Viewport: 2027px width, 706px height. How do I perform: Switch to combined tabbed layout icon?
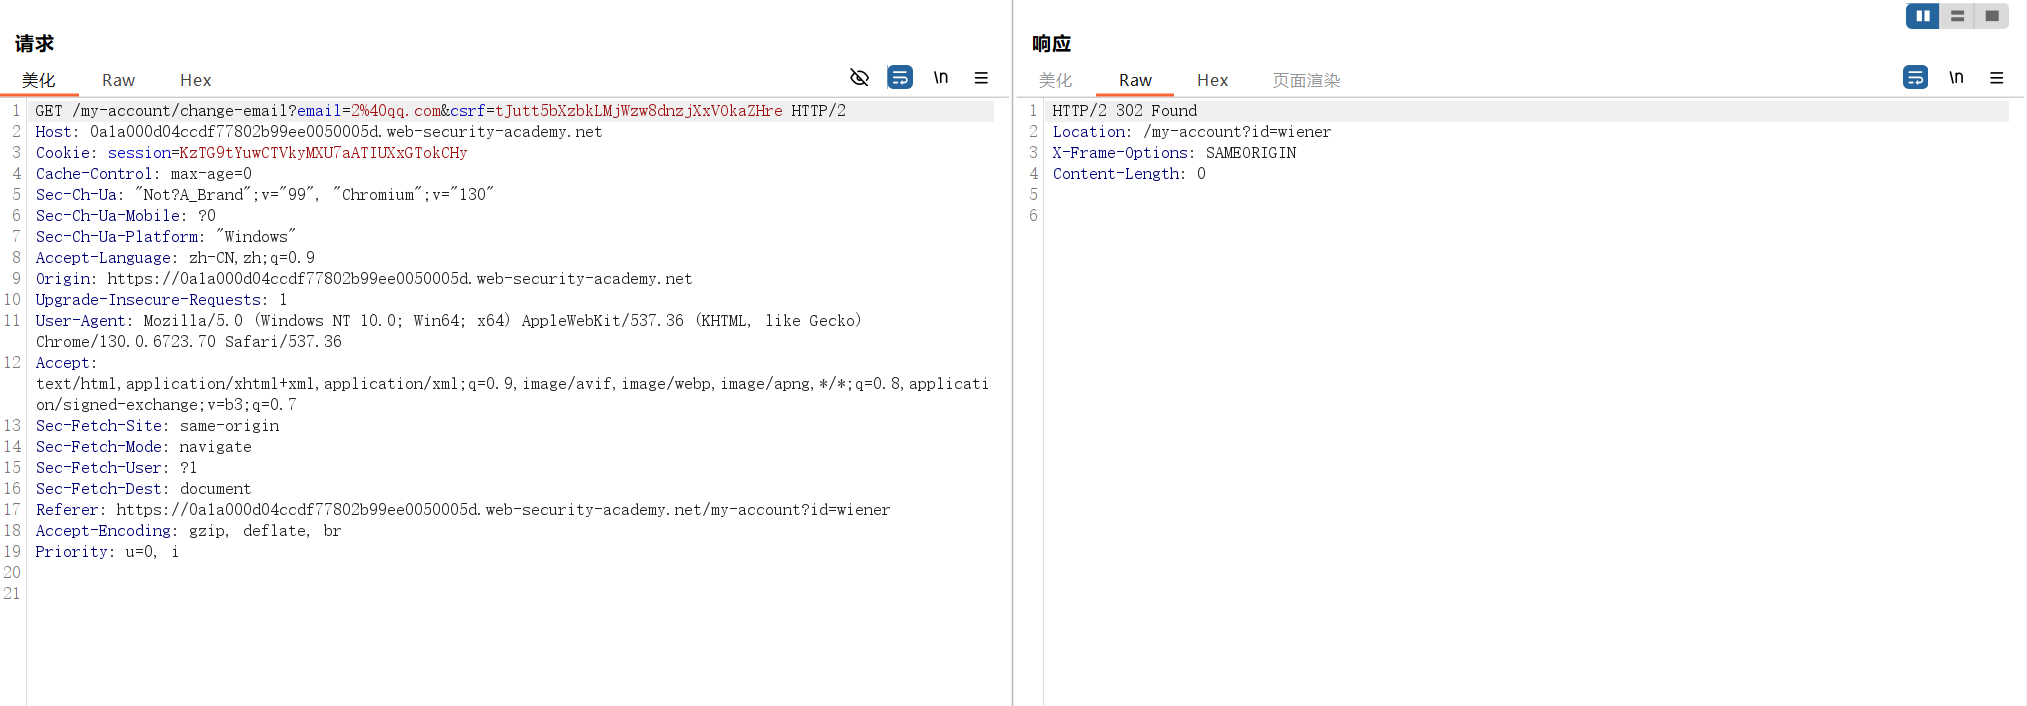pyautogui.click(x=1991, y=16)
